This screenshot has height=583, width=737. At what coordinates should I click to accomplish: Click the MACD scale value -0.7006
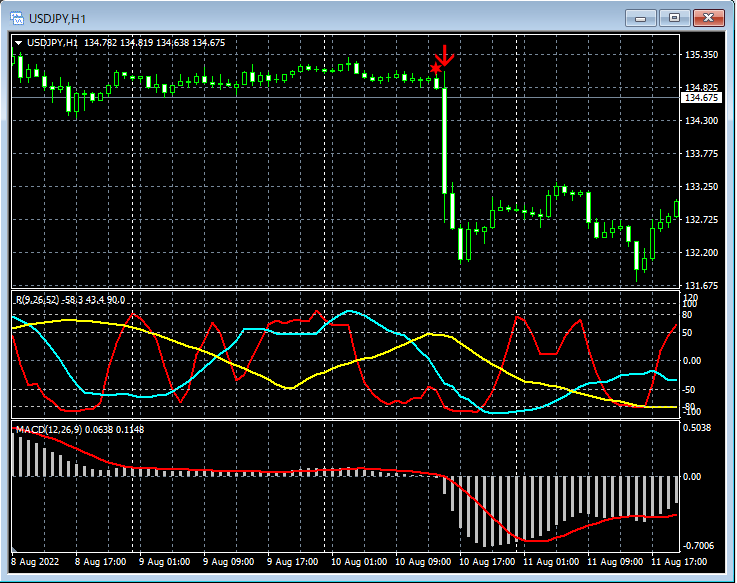coord(698,546)
